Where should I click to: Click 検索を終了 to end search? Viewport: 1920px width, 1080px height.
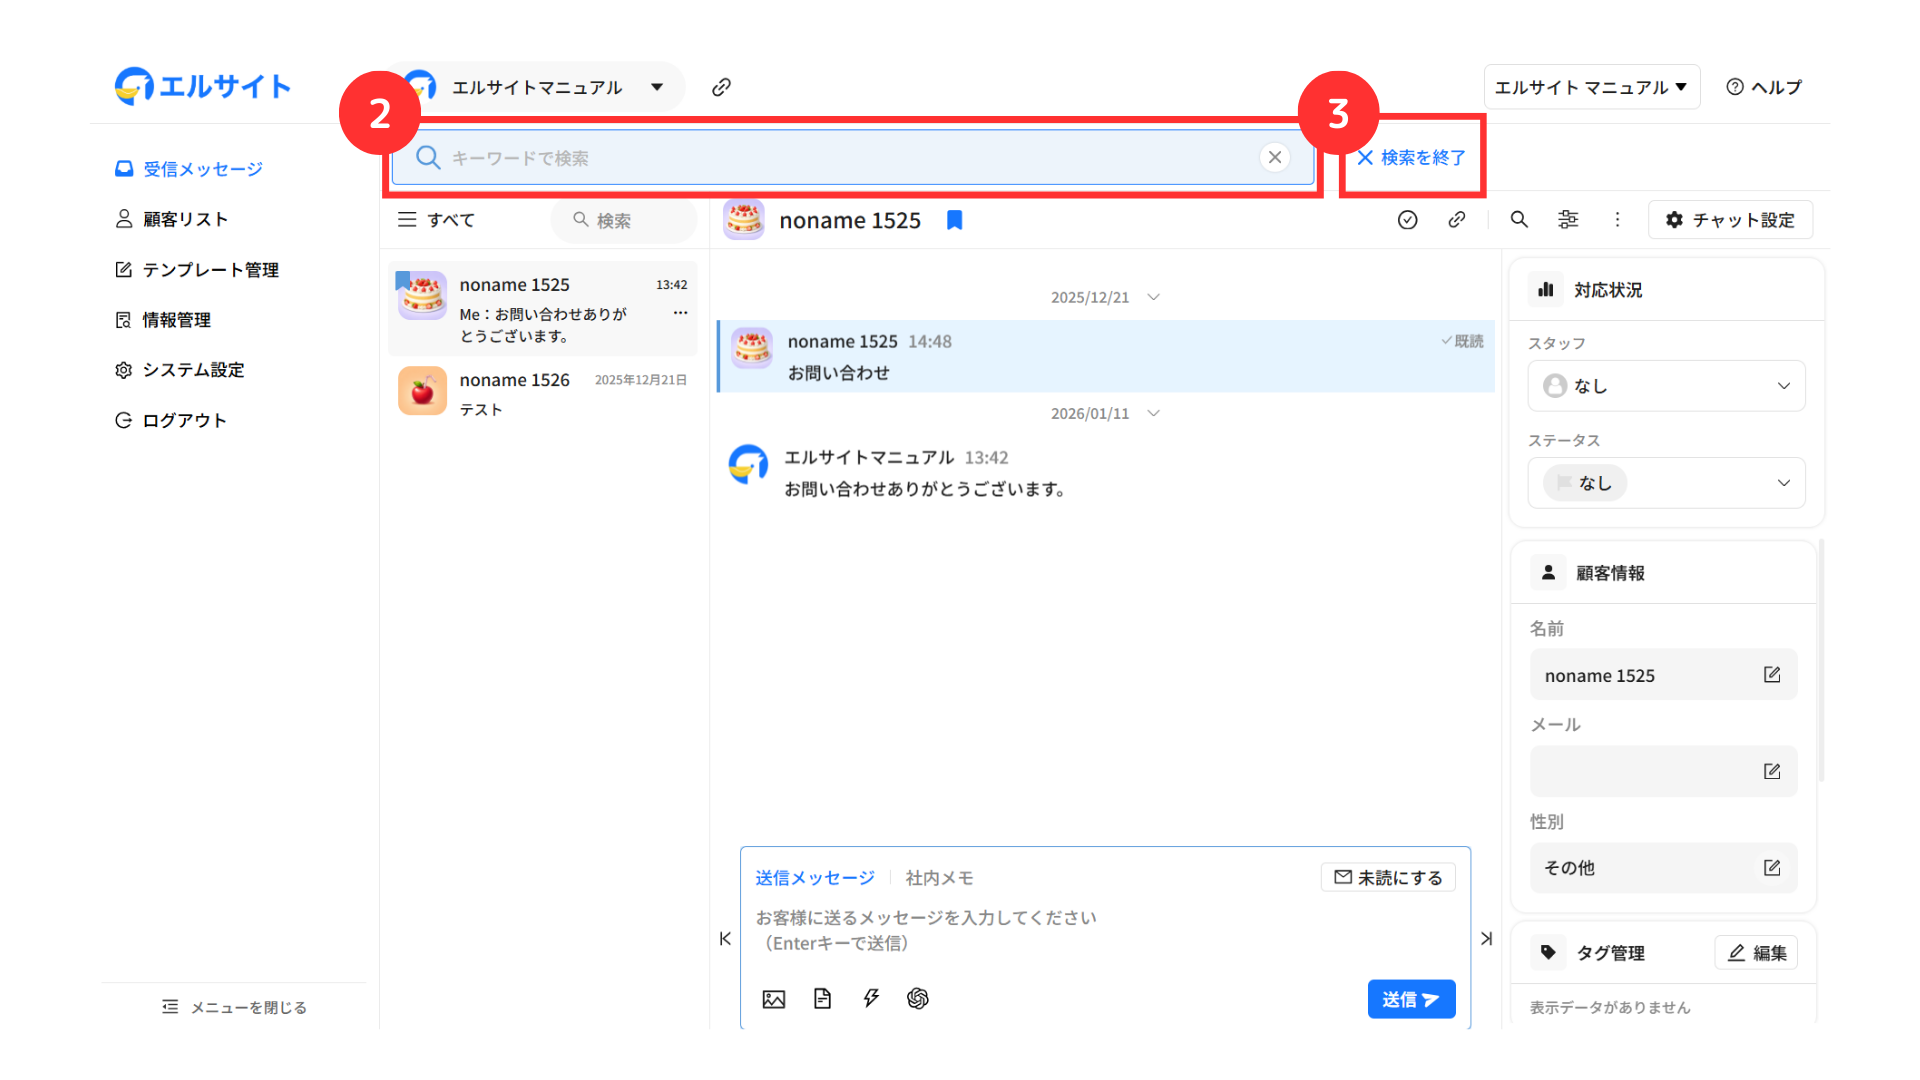(x=1411, y=158)
